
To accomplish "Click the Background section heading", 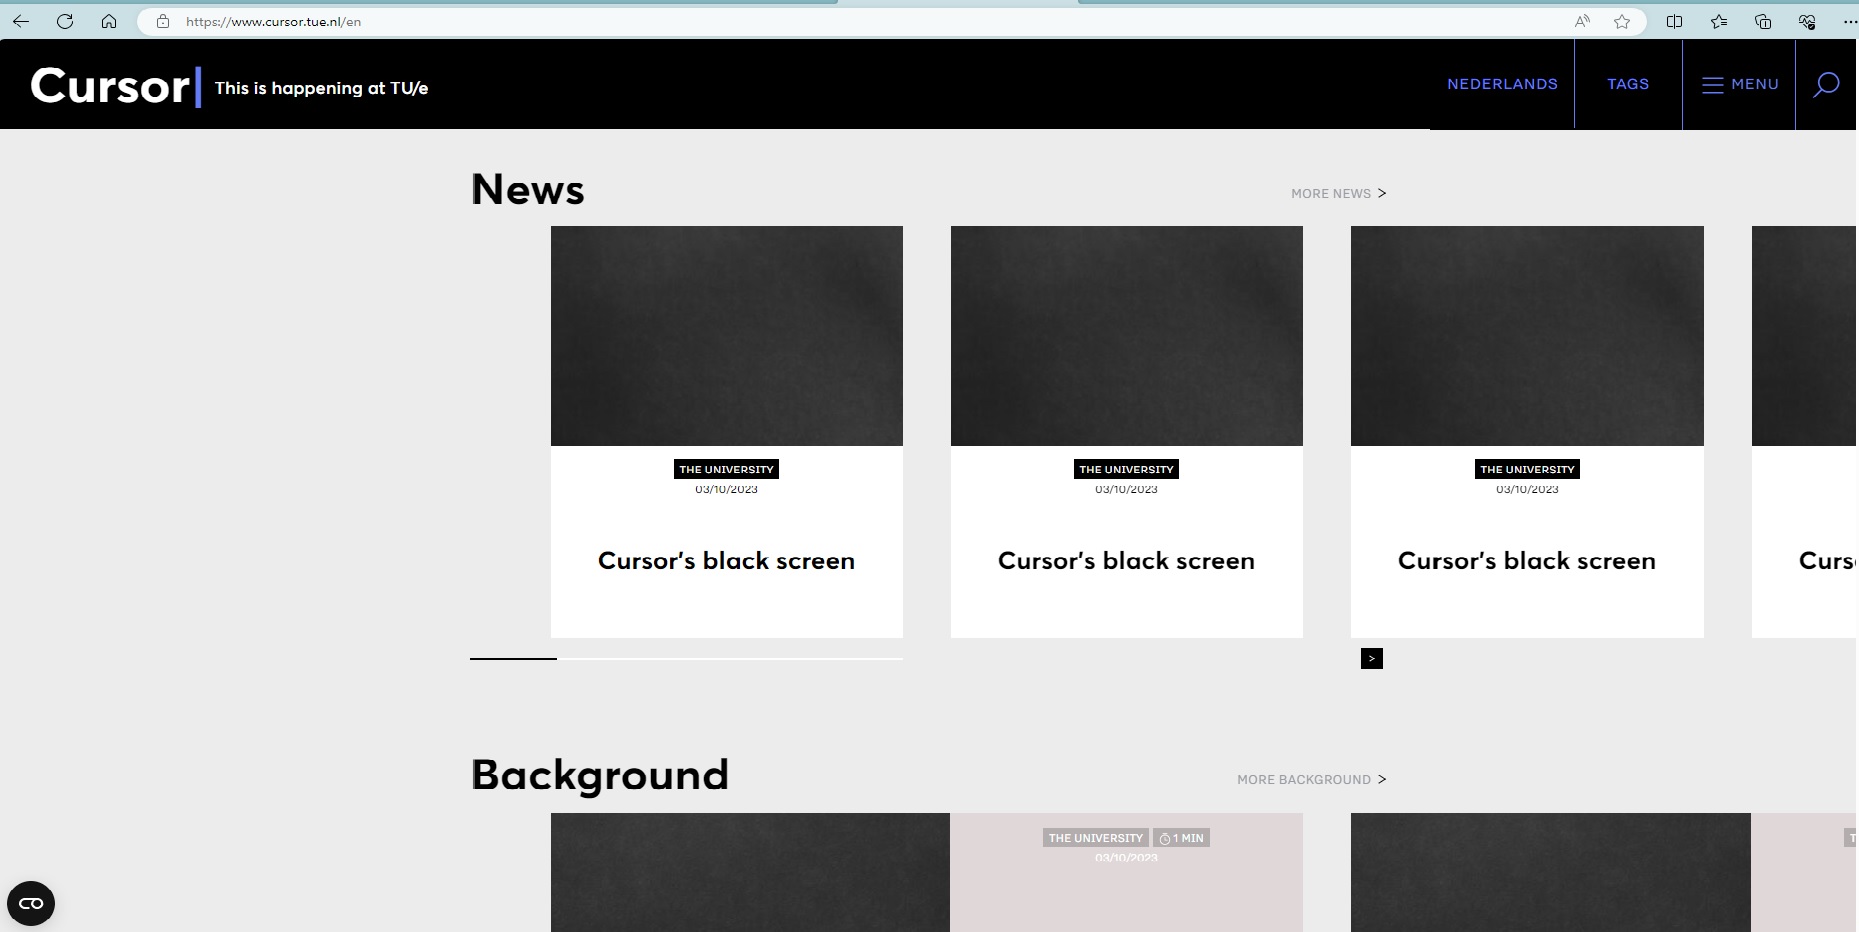I will (x=600, y=775).
